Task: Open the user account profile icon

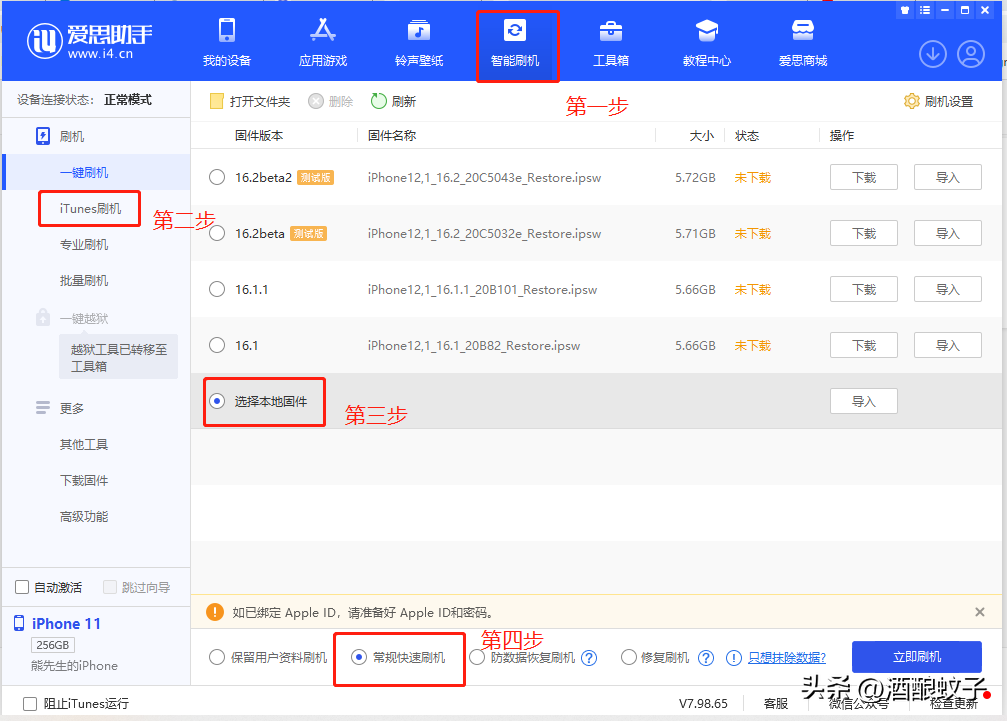Action: tap(971, 54)
